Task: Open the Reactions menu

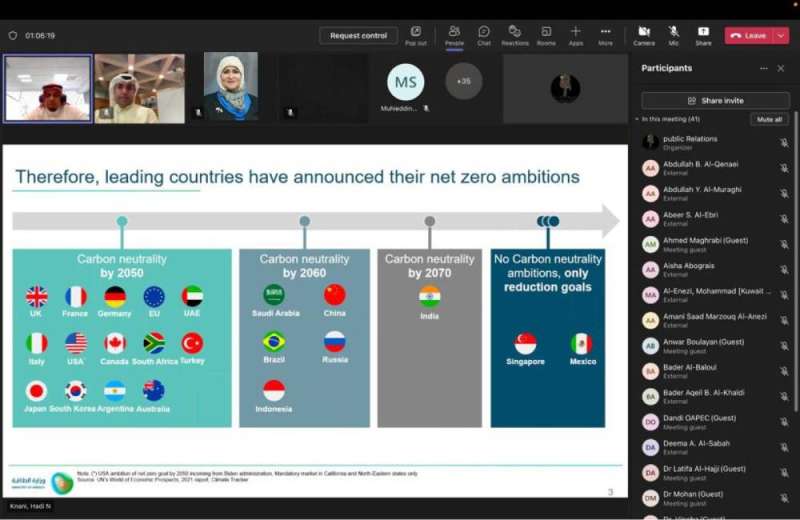Action: tap(515, 35)
